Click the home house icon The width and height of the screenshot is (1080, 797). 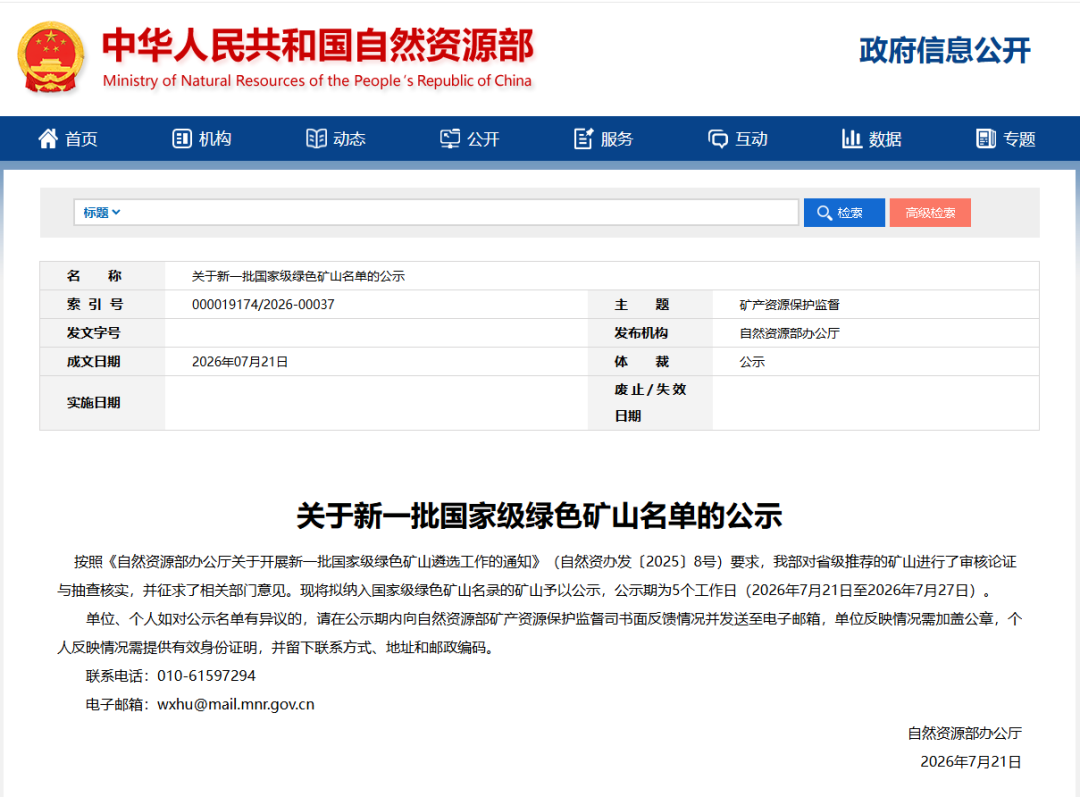pyautogui.click(x=48, y=138)
